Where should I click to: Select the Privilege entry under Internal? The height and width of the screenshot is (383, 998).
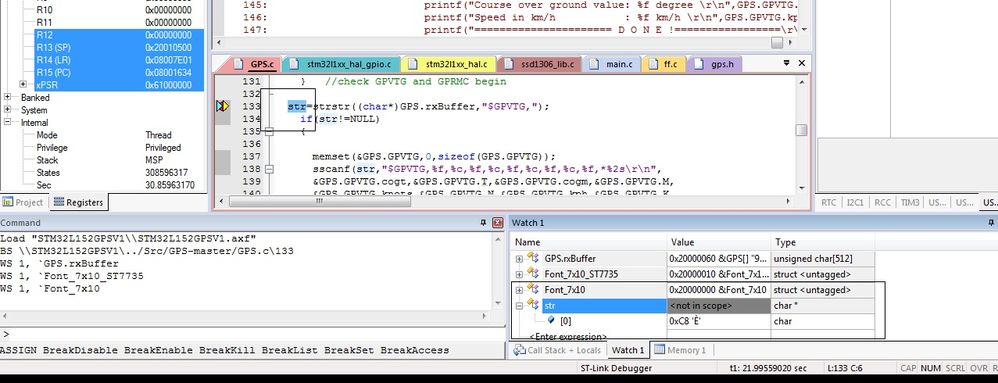119,148
